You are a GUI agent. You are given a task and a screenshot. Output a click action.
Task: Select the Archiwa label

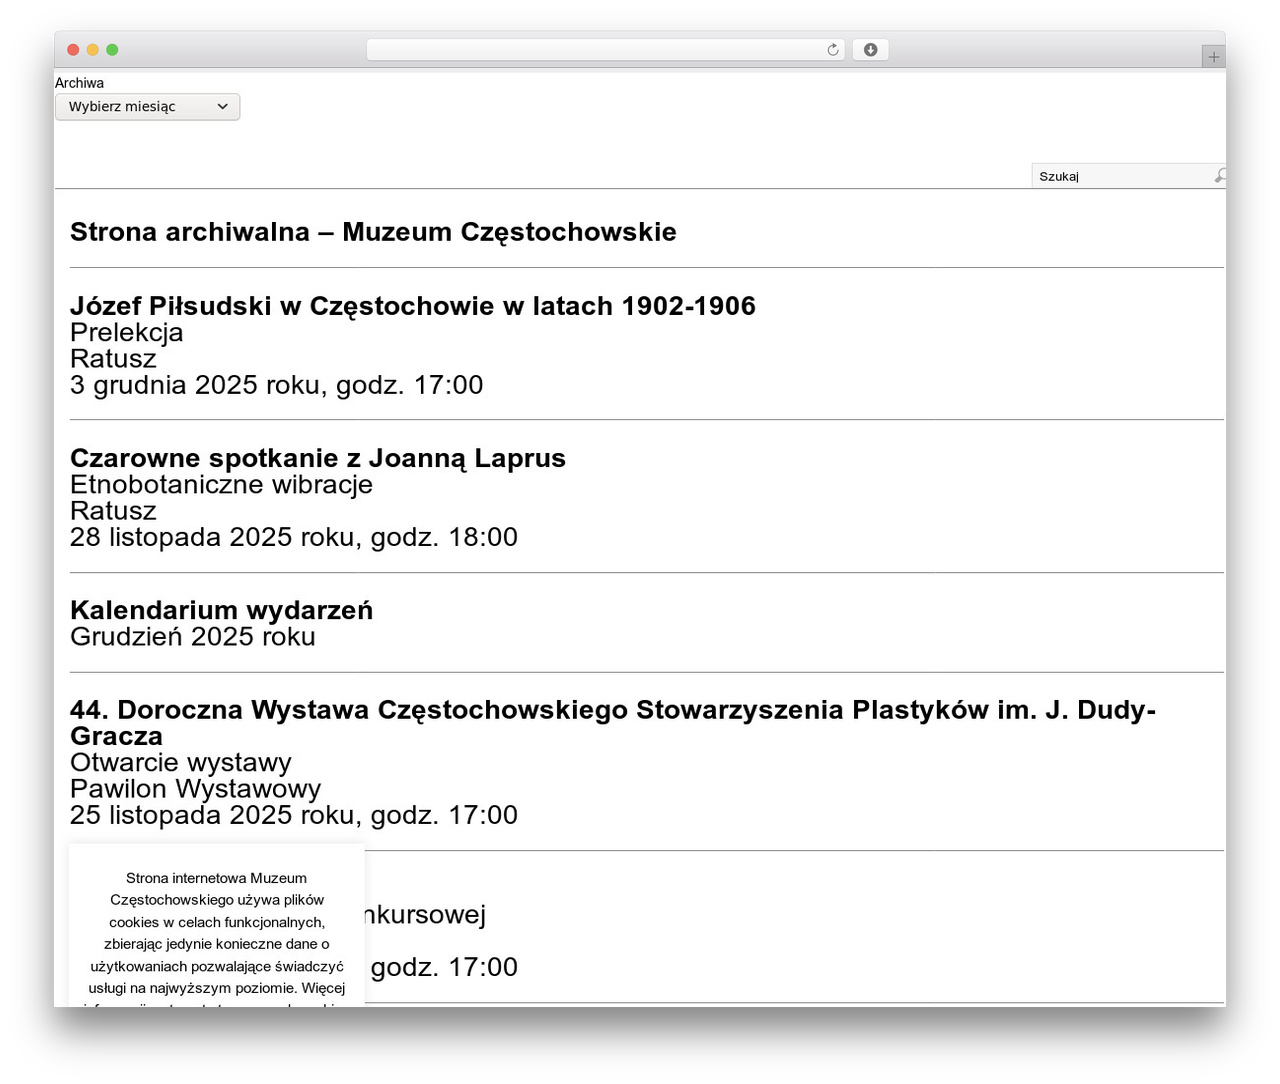coord(79,83)
